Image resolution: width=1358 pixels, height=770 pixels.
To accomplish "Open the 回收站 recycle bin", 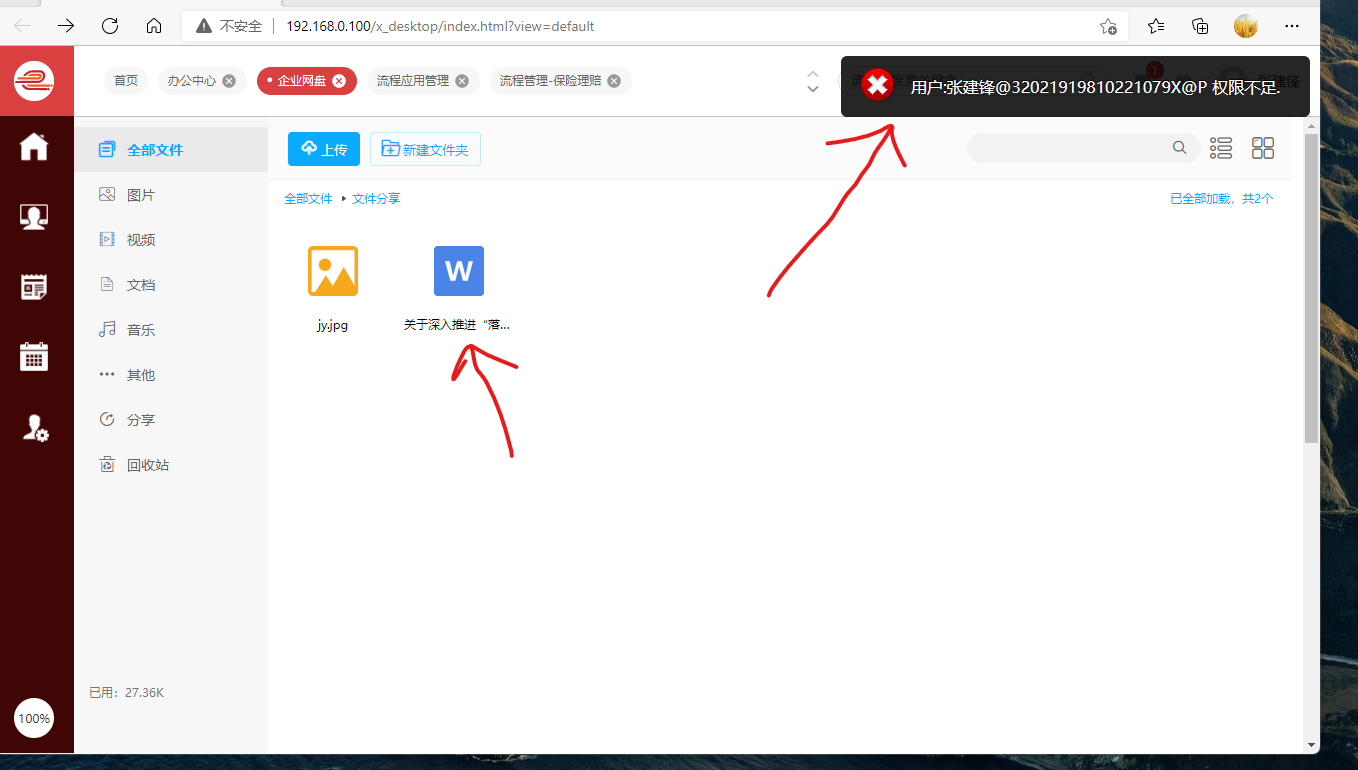I will pyautogui.click(x=171, y=465).
